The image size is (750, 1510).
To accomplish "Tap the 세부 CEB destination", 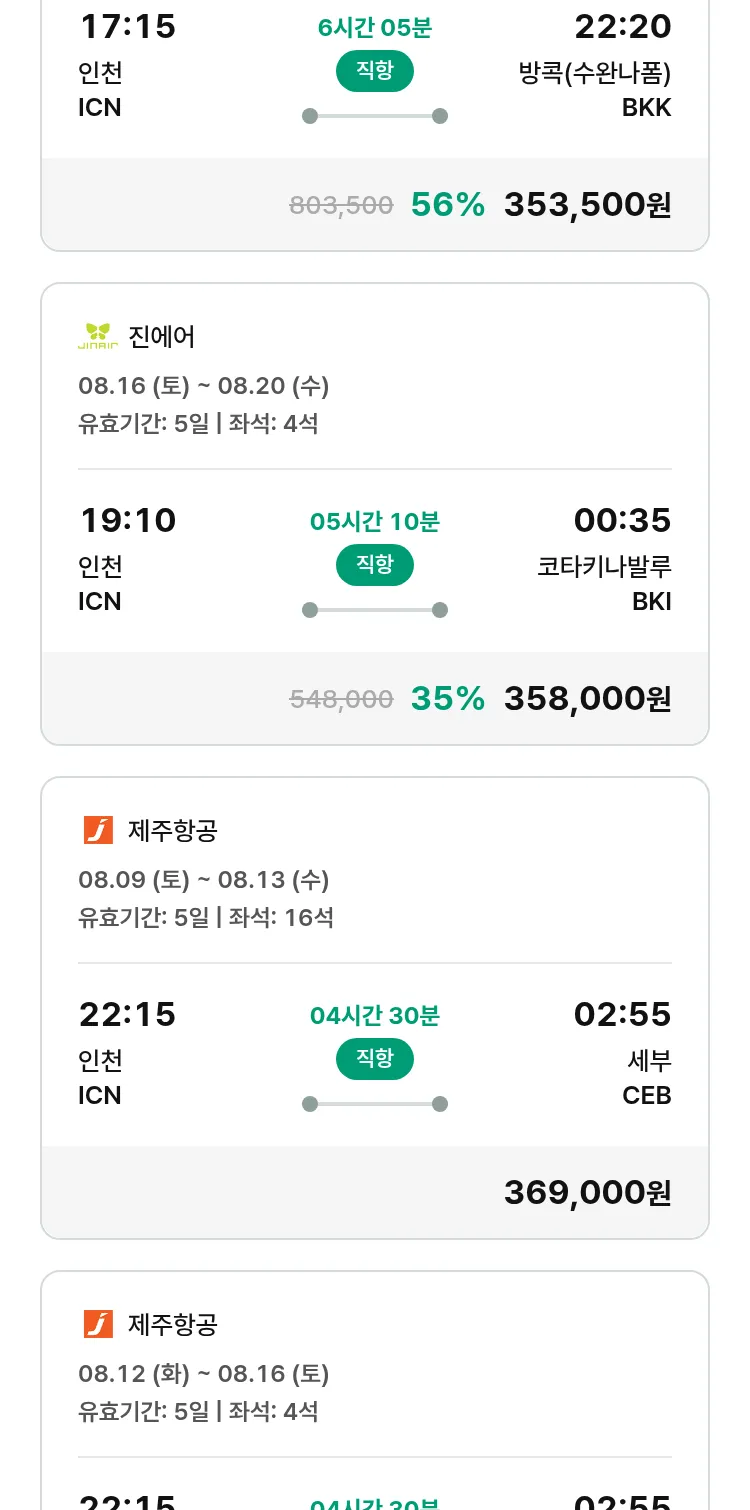I will pyautogui.click(x=646, y=1077).
